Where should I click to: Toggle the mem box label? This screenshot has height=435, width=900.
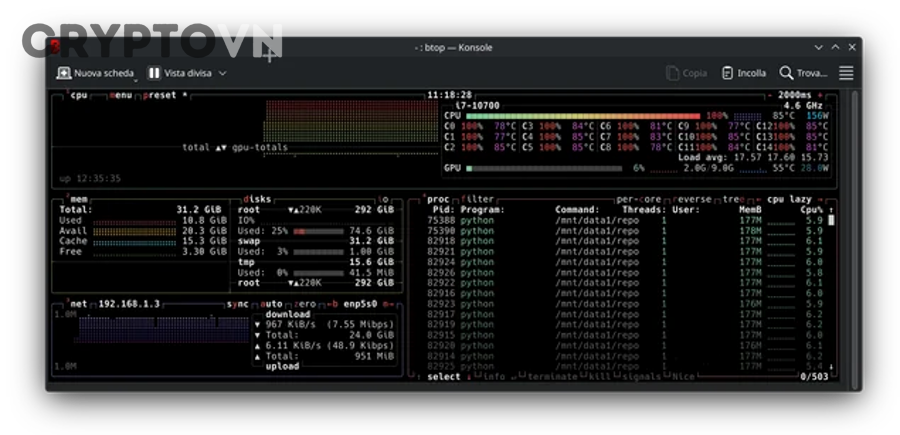click(79, 199)
